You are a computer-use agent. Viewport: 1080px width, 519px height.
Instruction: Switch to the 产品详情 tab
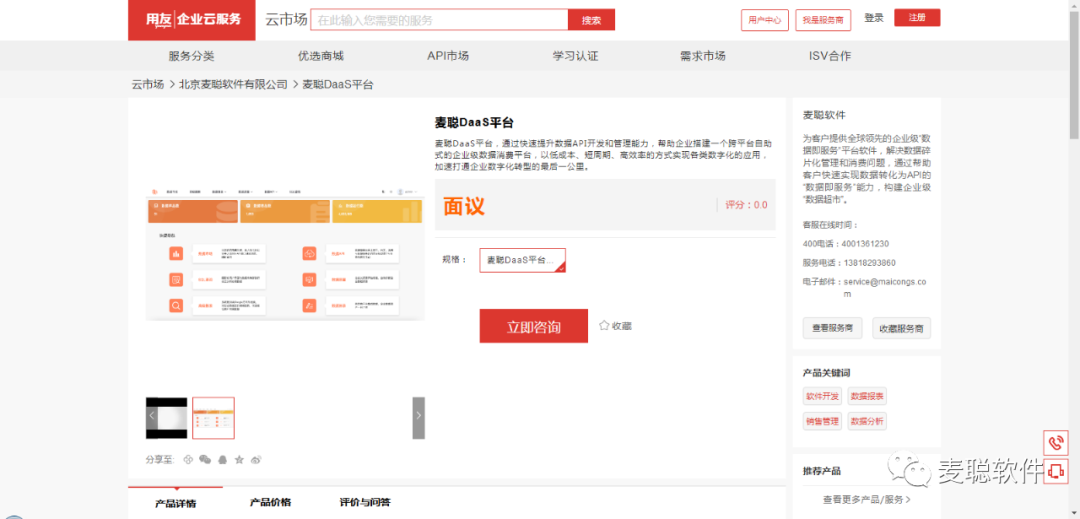pos(175,503)
